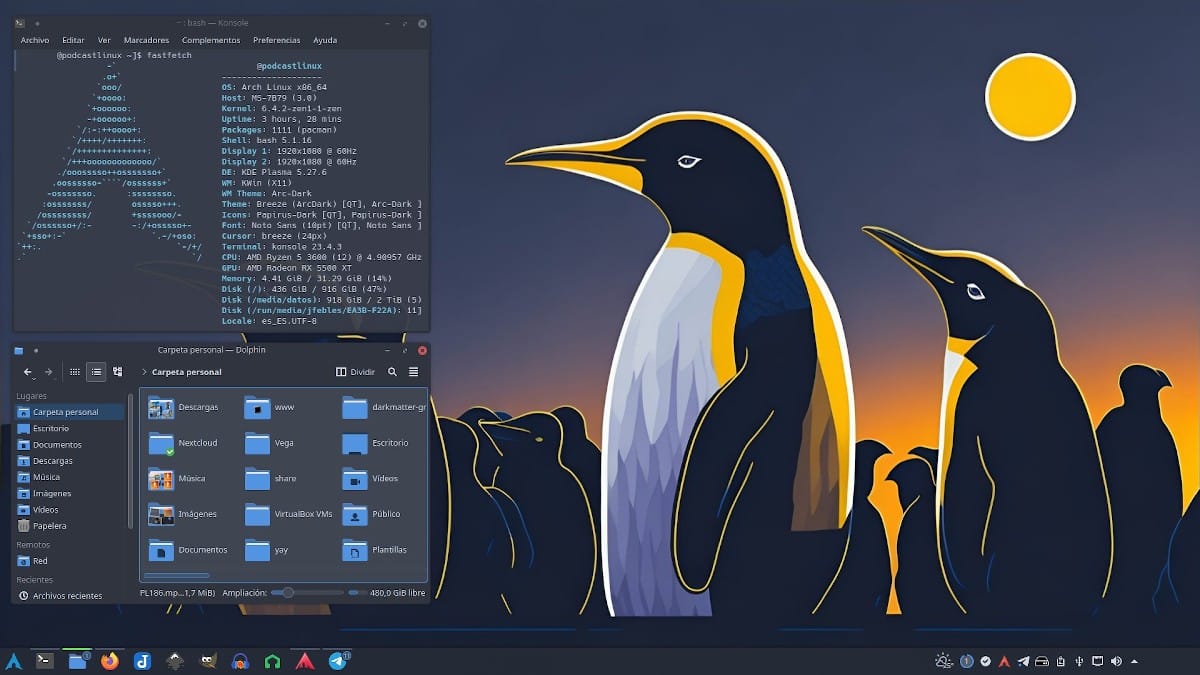Switch Dolphin to icons view
The width and height of the screenshot is (1200, 675).
coord(75,372)
